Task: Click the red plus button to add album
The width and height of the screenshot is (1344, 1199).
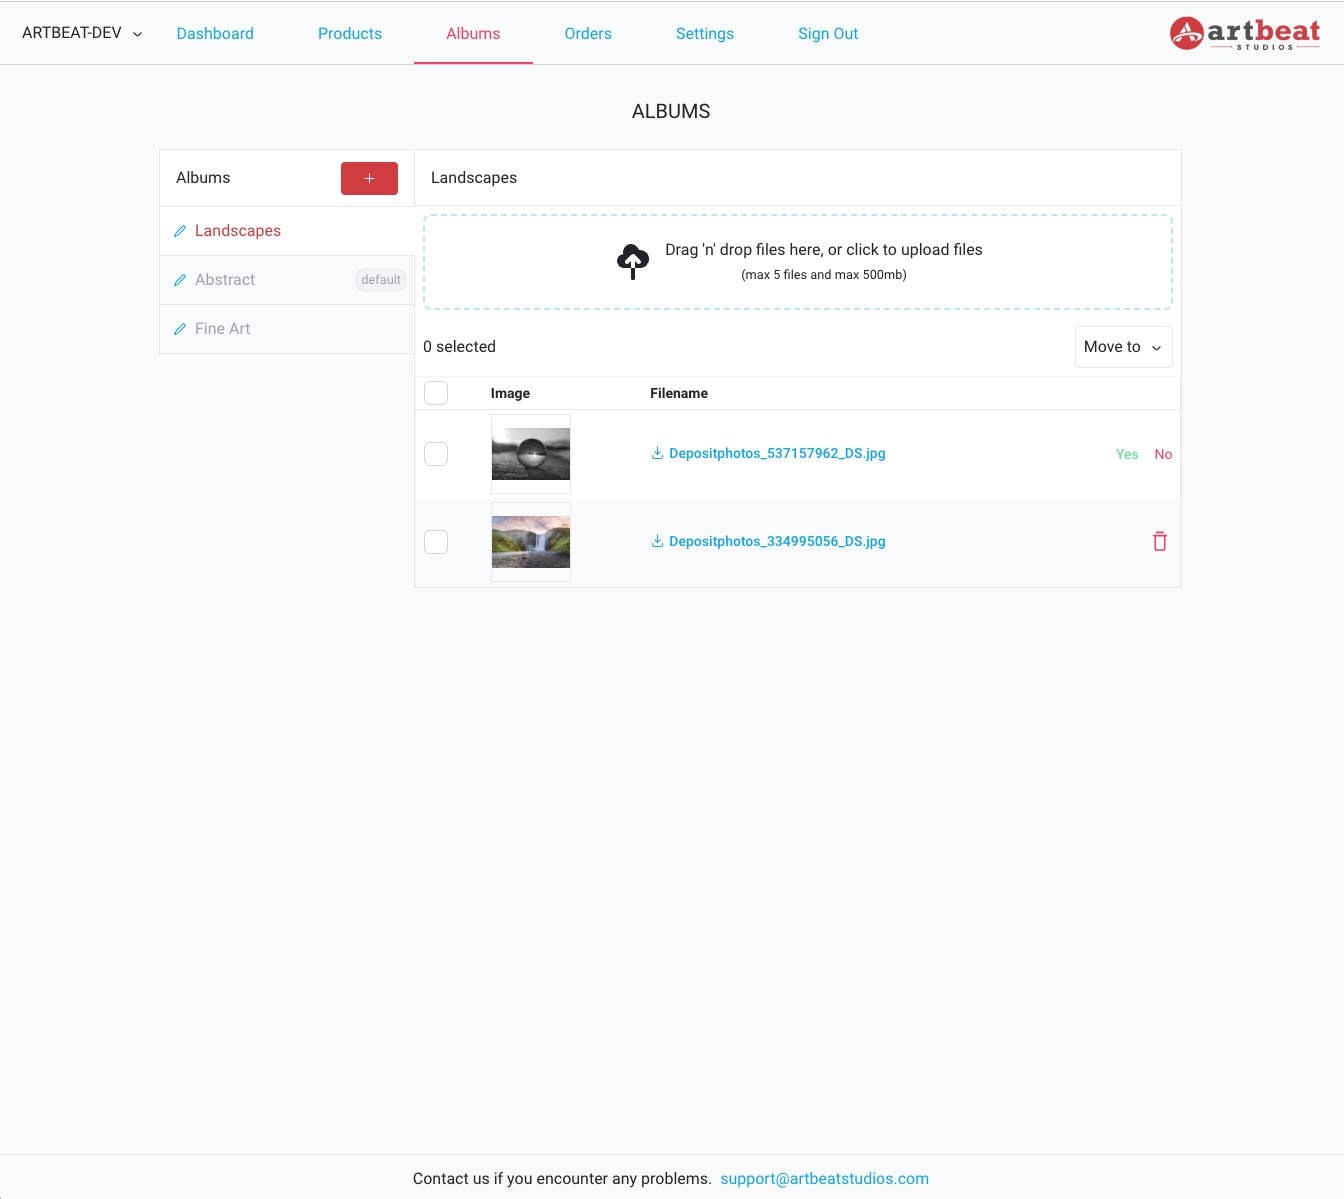Action: coord(369,178)
